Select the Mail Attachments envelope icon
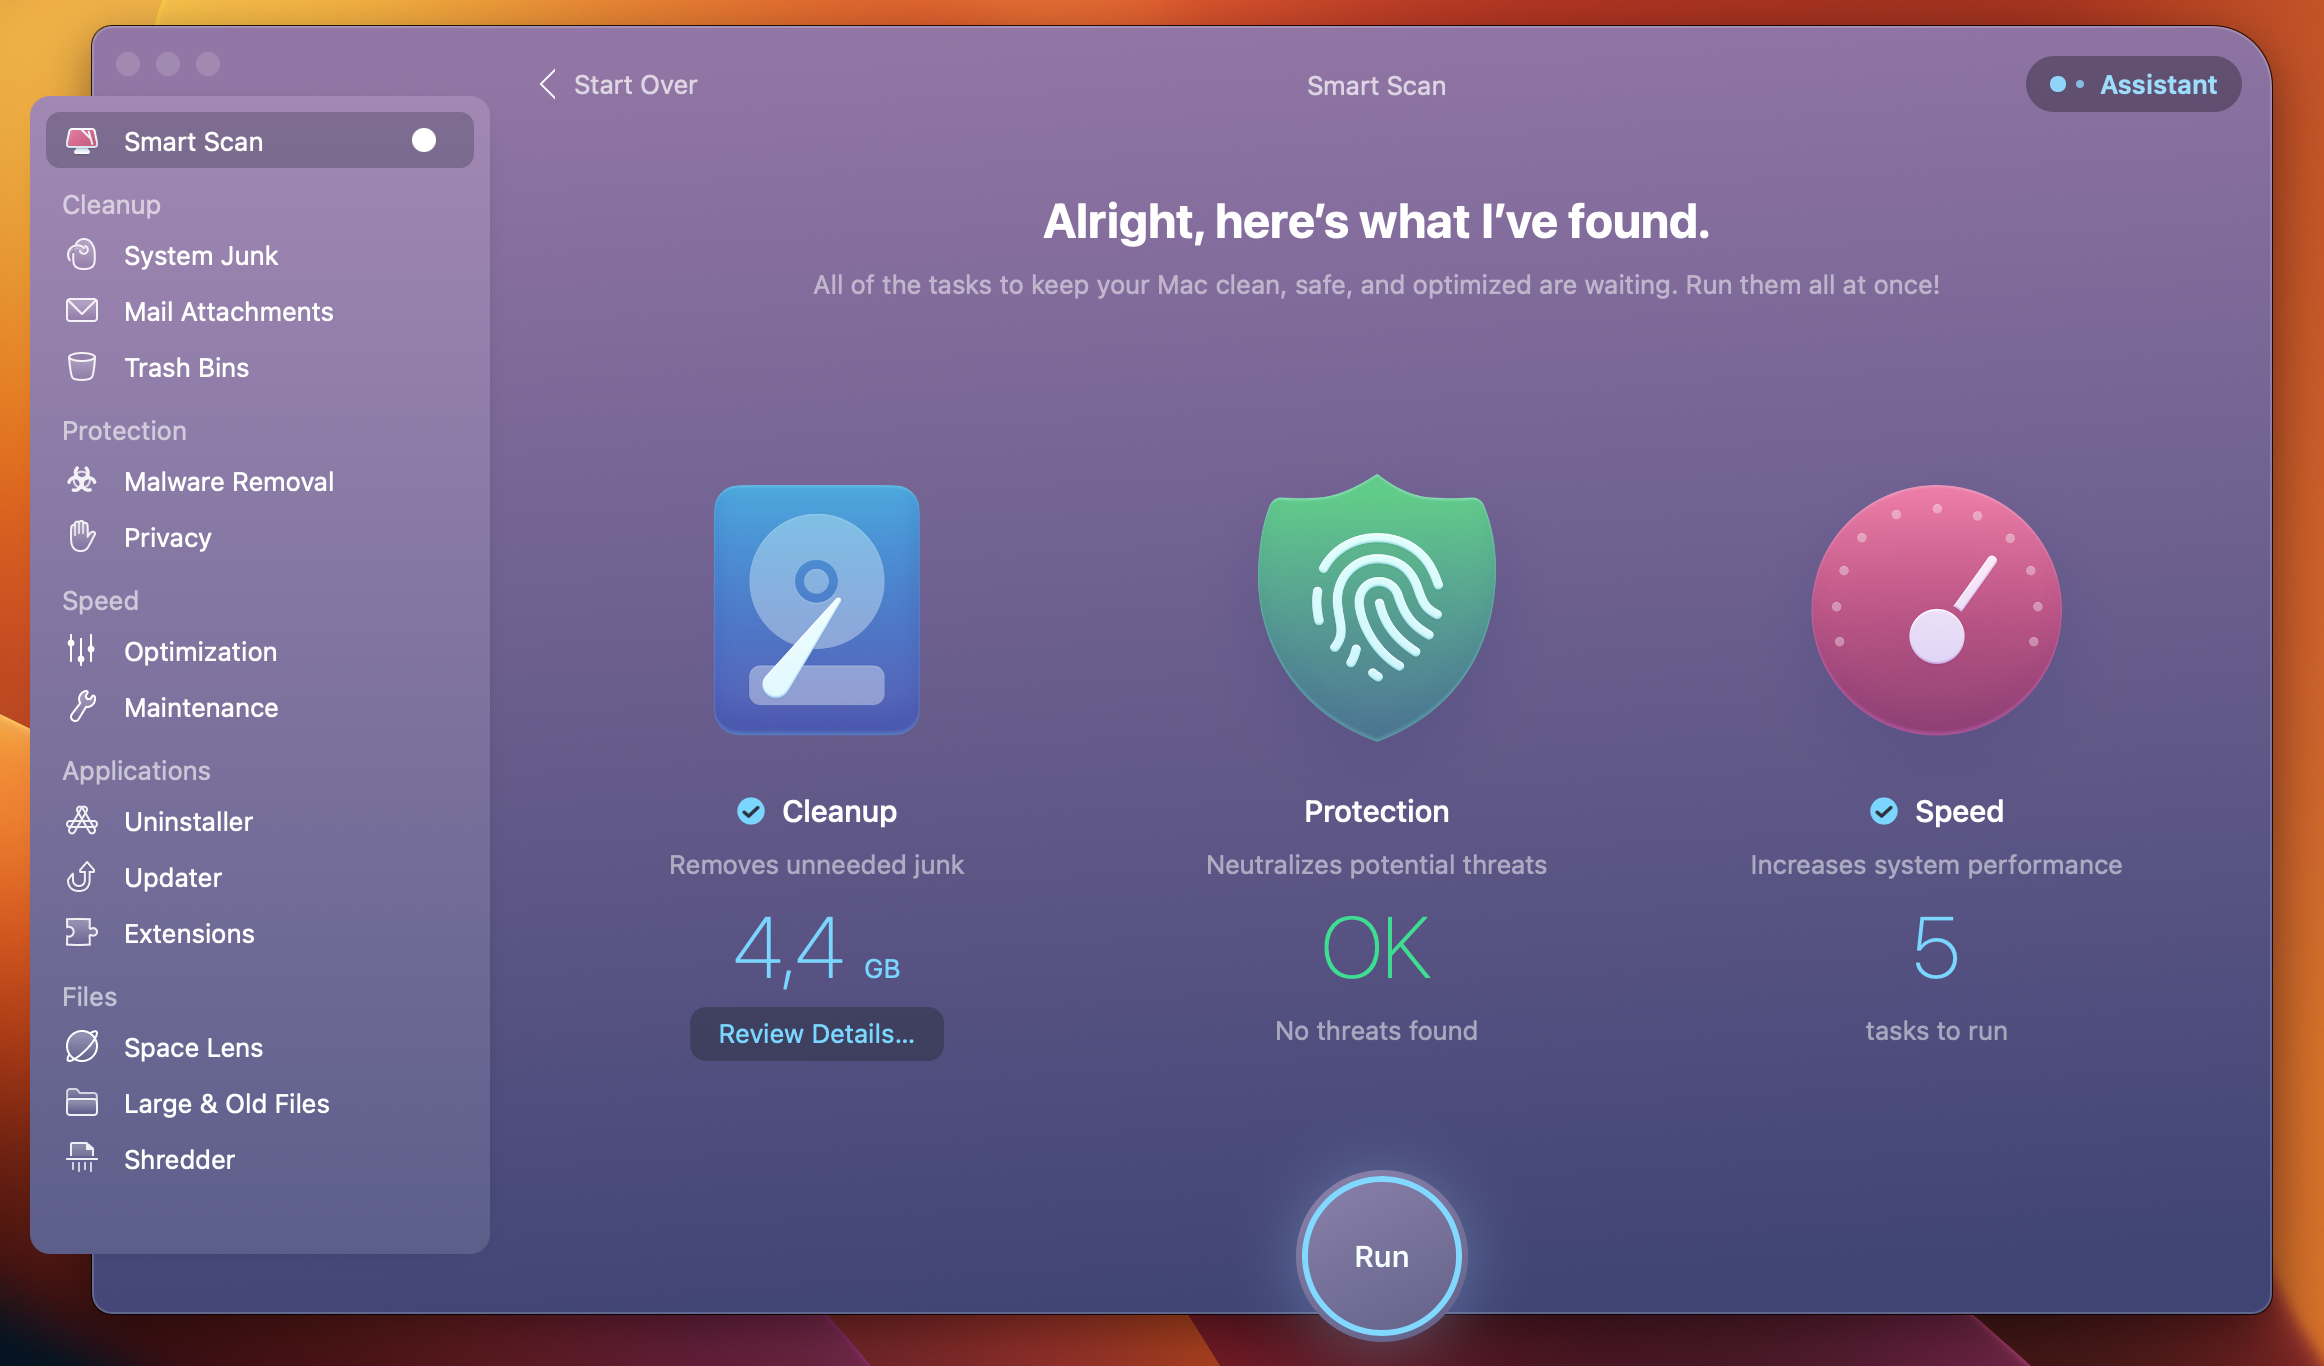 pyautogui.click(x=82, y=311)
